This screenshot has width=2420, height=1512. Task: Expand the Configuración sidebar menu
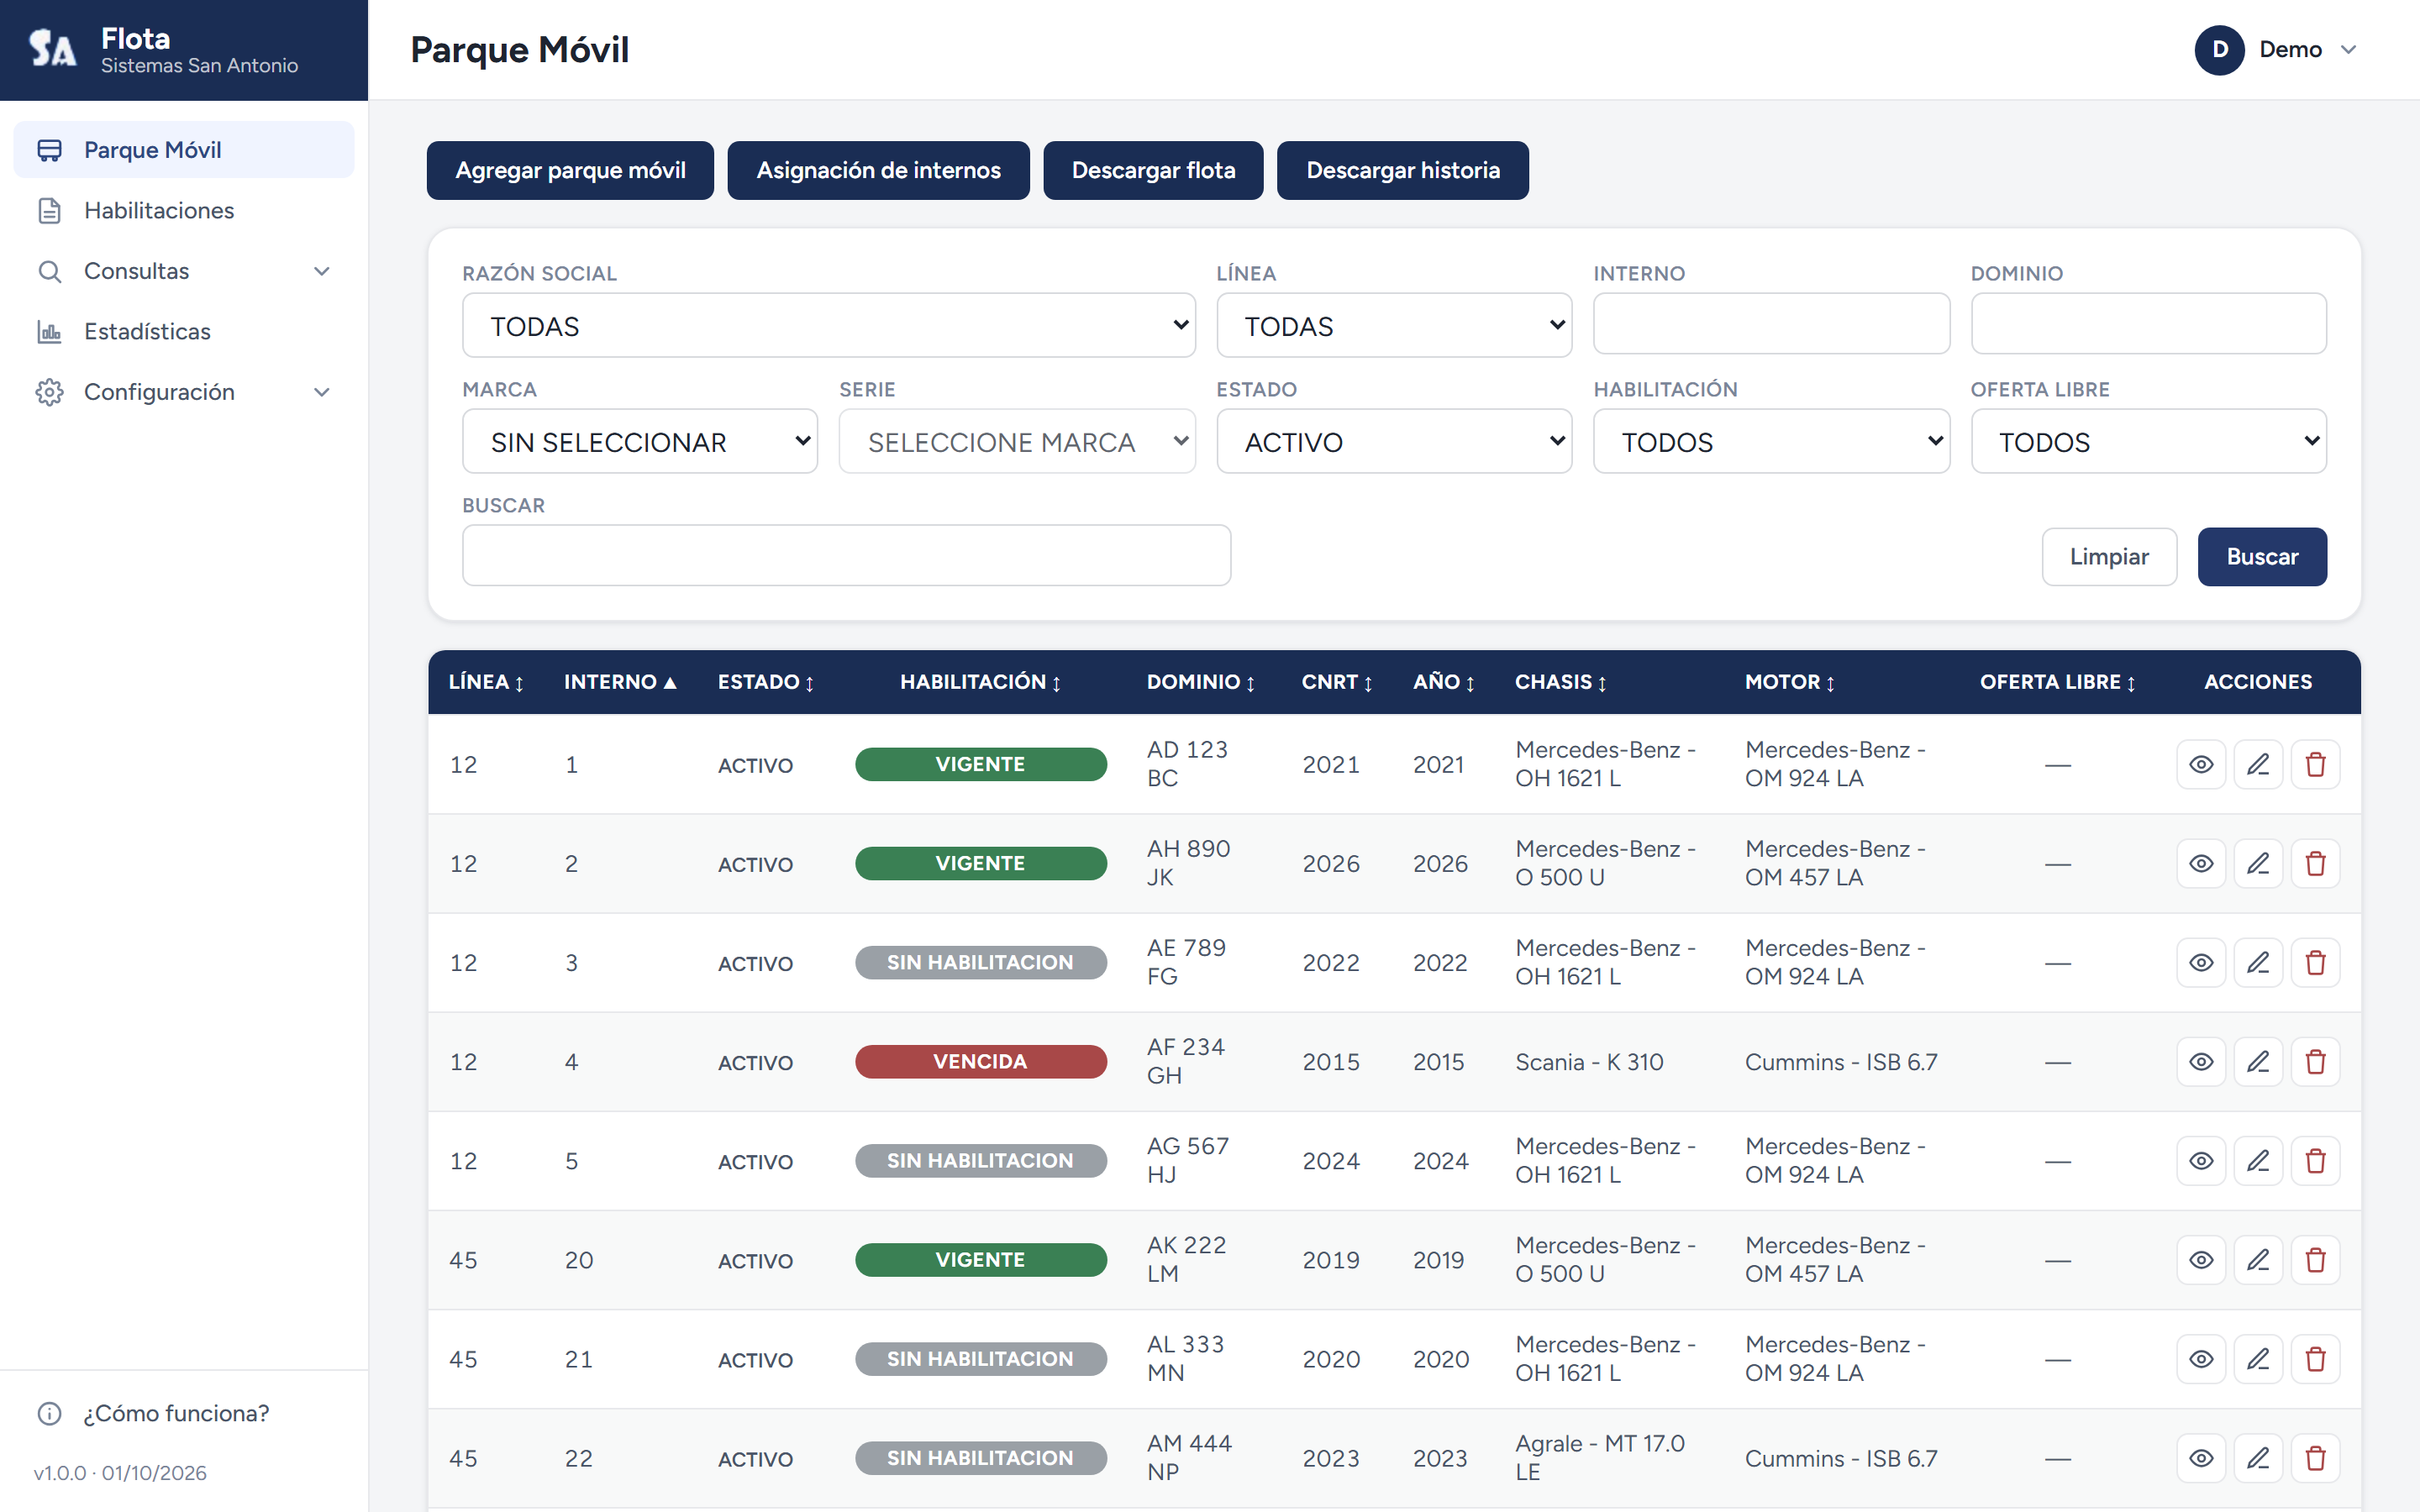click(x=184, y=392)
